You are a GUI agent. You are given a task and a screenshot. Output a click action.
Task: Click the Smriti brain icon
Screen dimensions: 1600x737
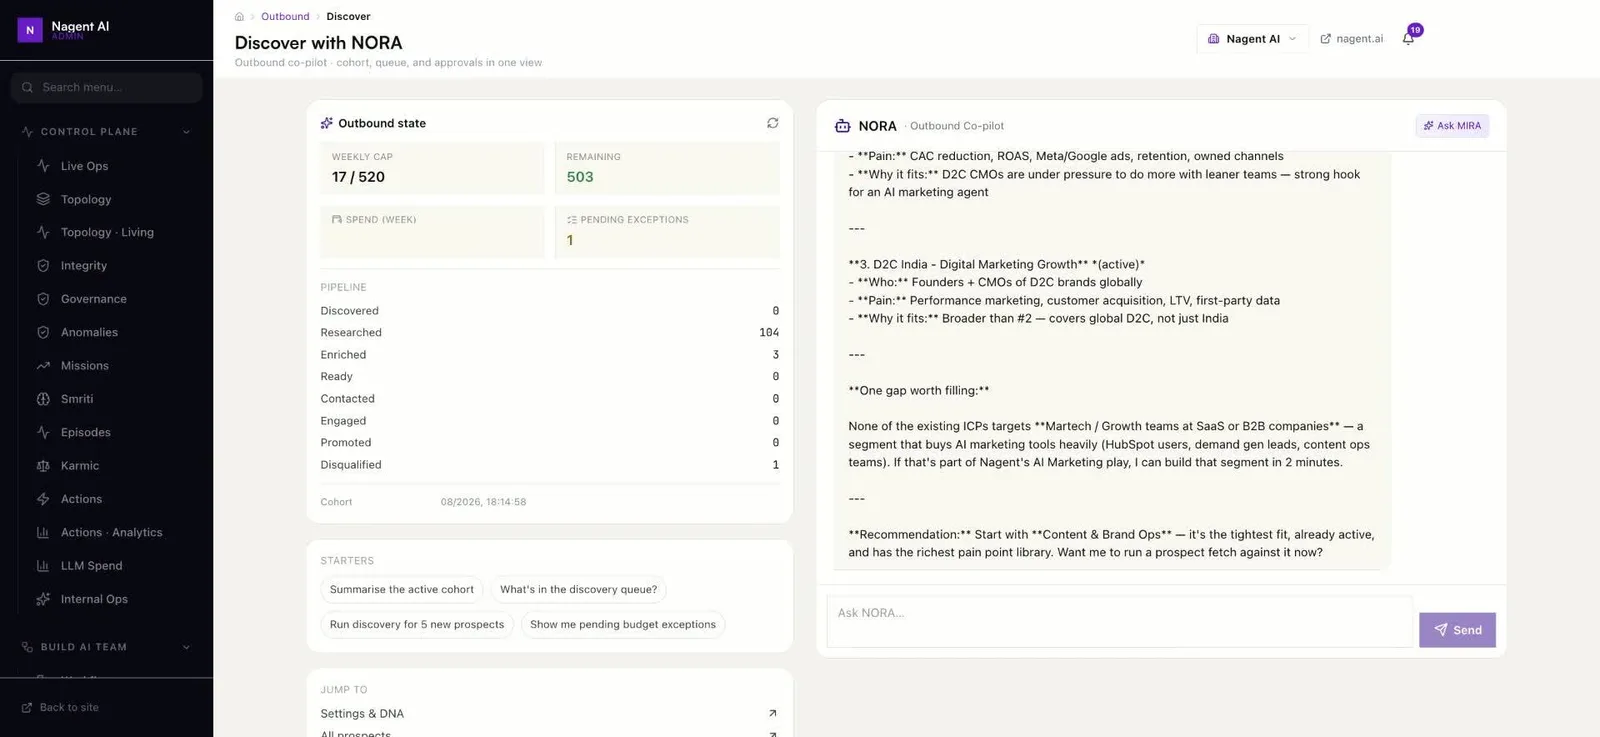point(43,399)
